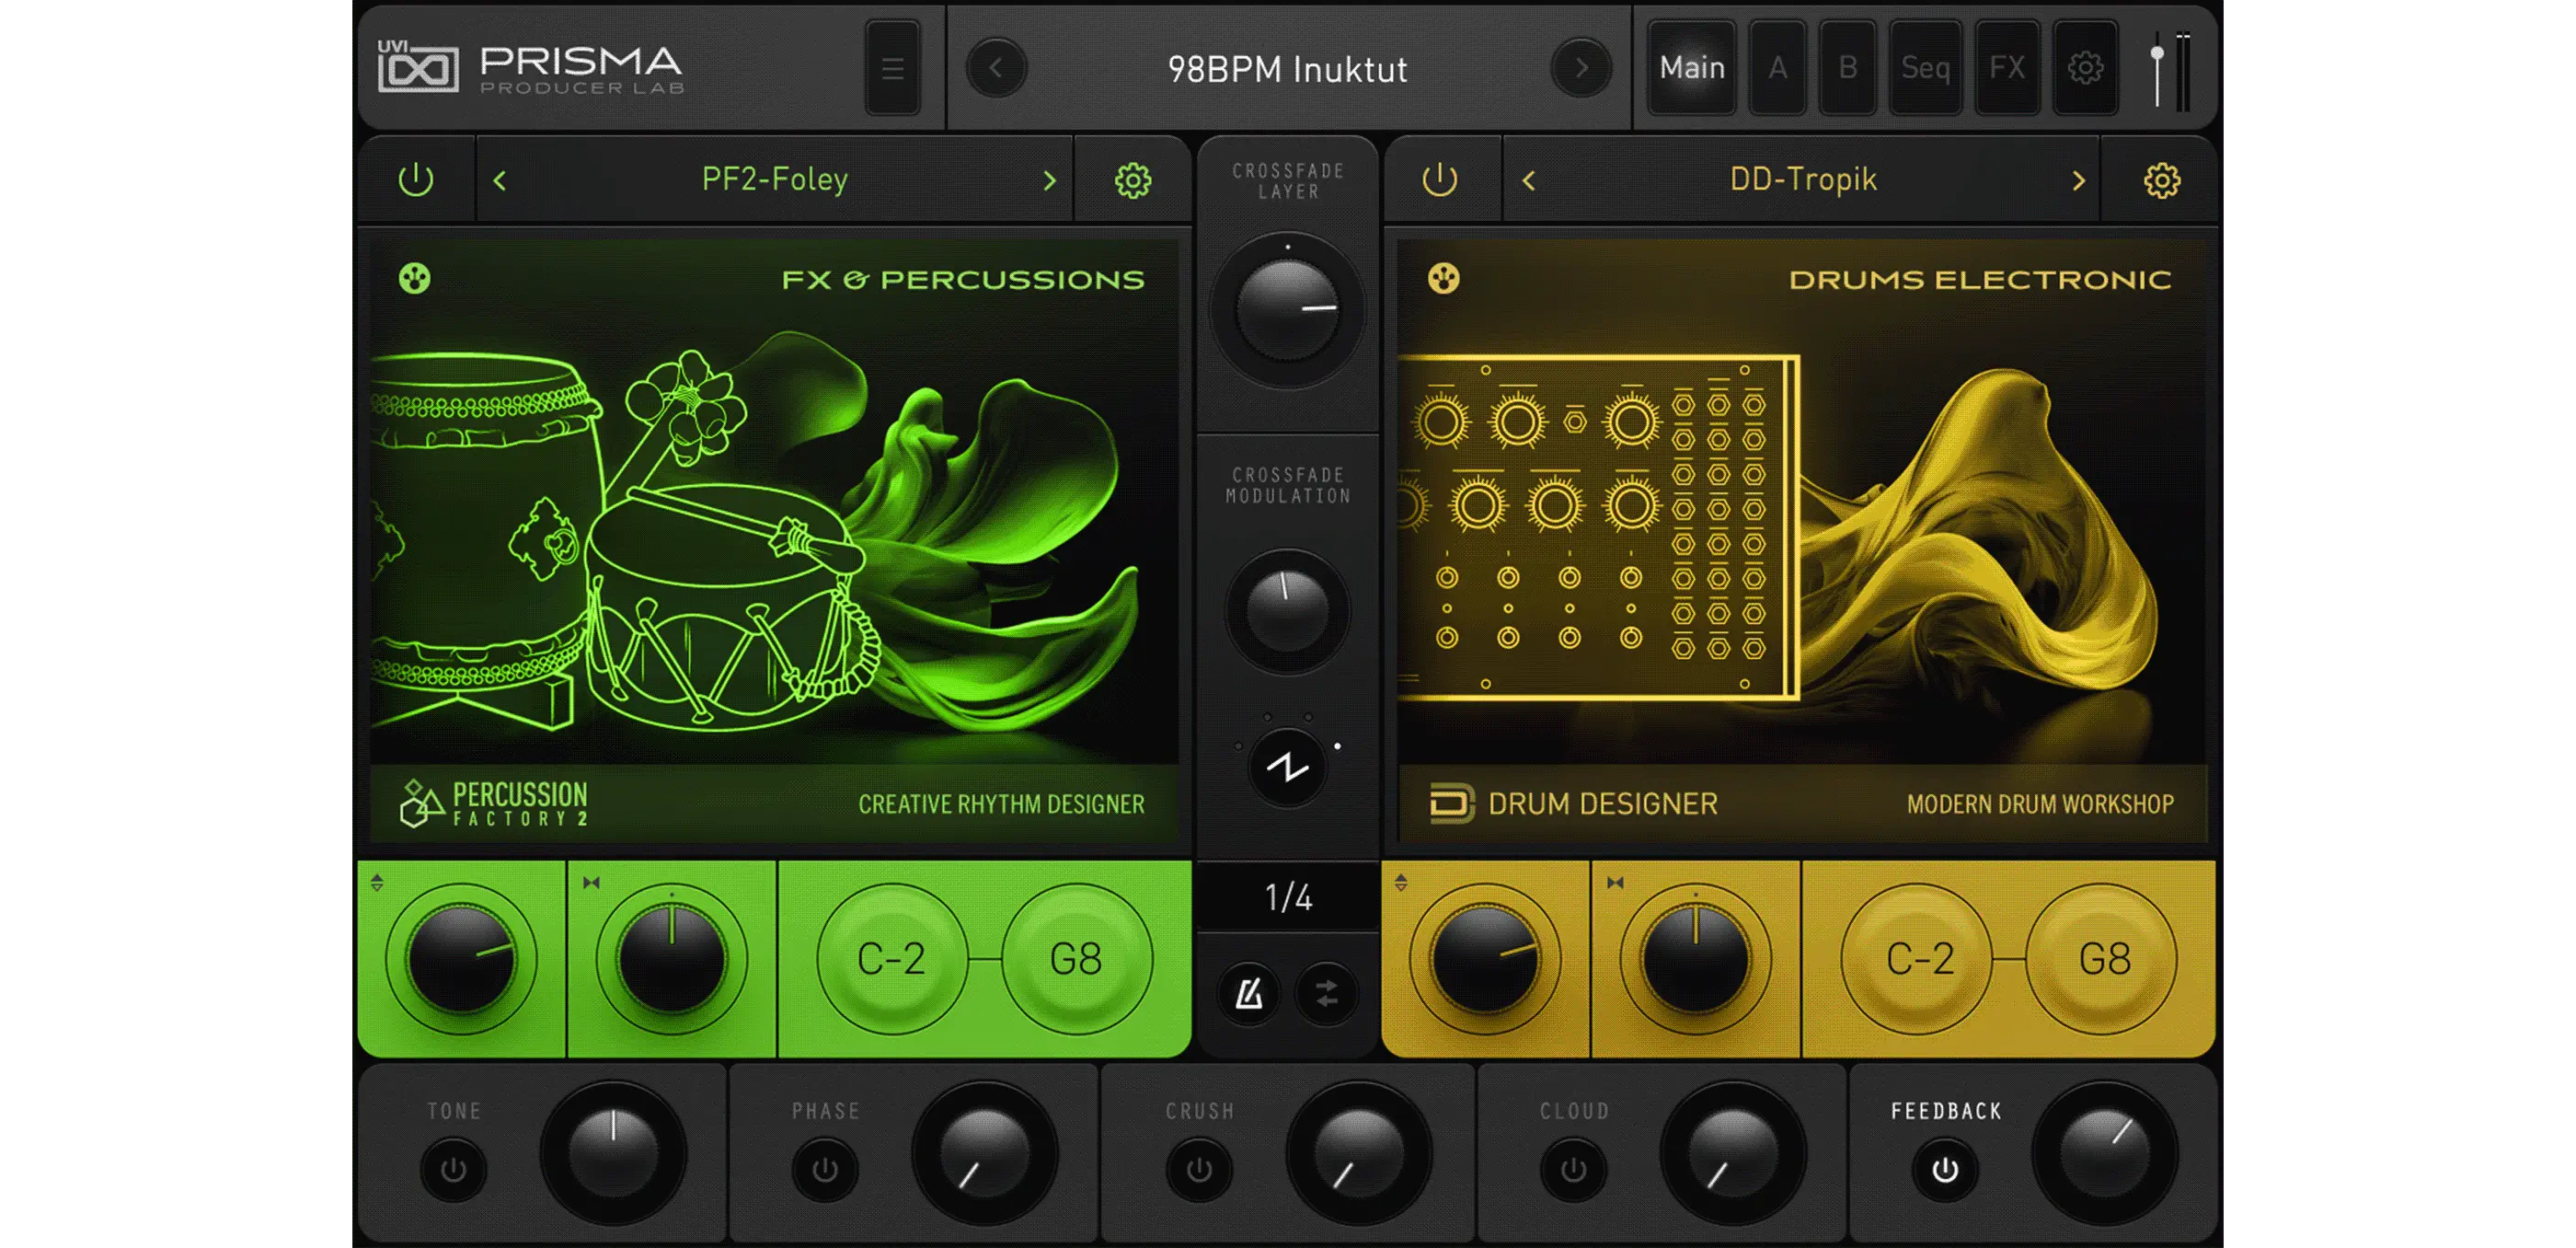Click the Tone amount knob
Image resolution: width=2576 pixels, height=1248 pixels.
(613, 1152)
